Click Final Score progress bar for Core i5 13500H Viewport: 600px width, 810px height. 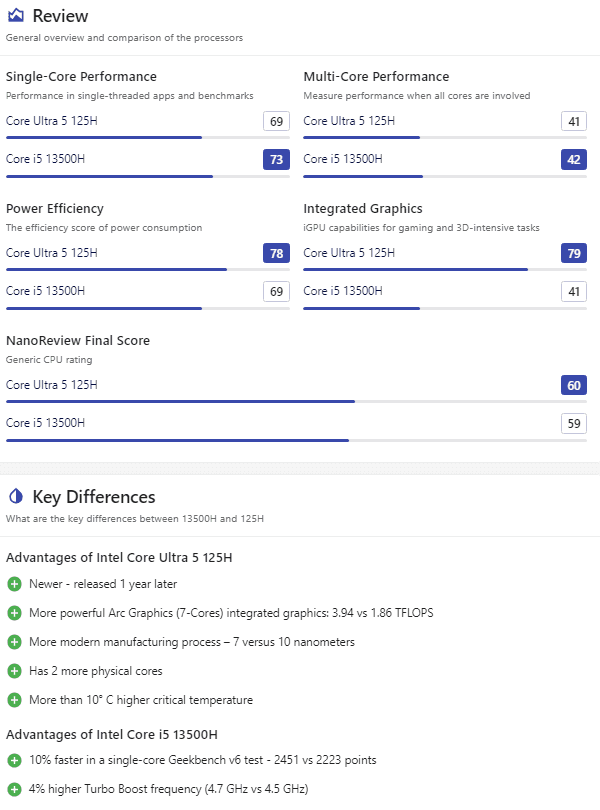[297, 441]
